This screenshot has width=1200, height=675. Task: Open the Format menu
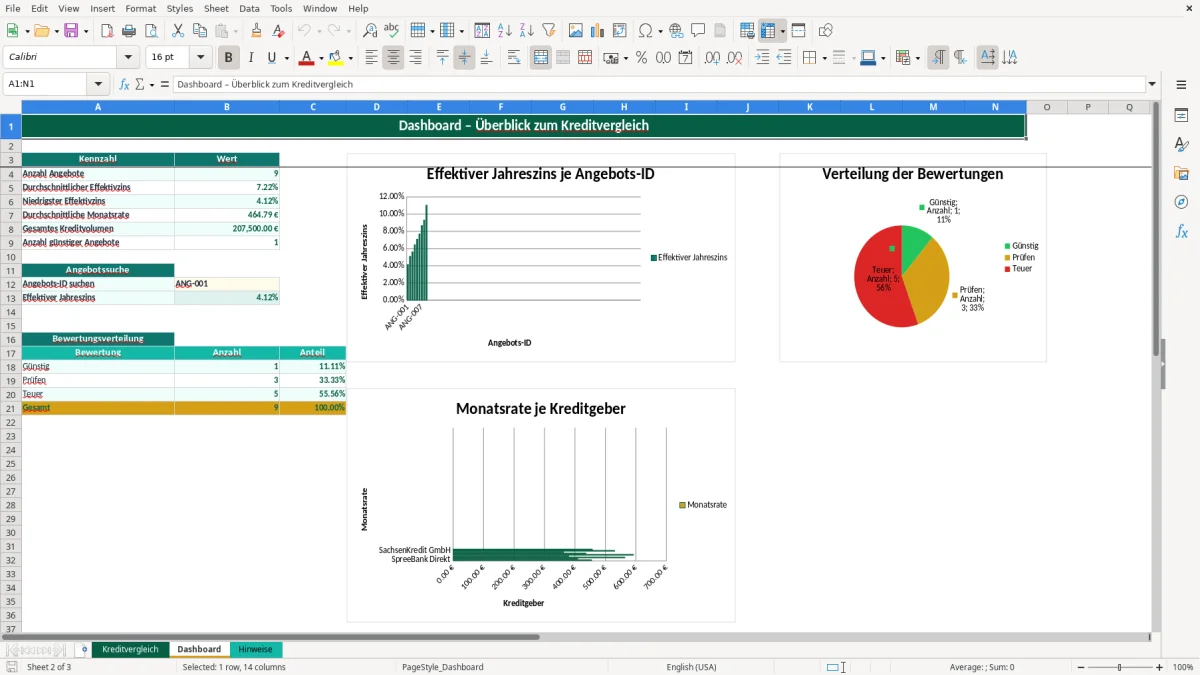point(140,8)
